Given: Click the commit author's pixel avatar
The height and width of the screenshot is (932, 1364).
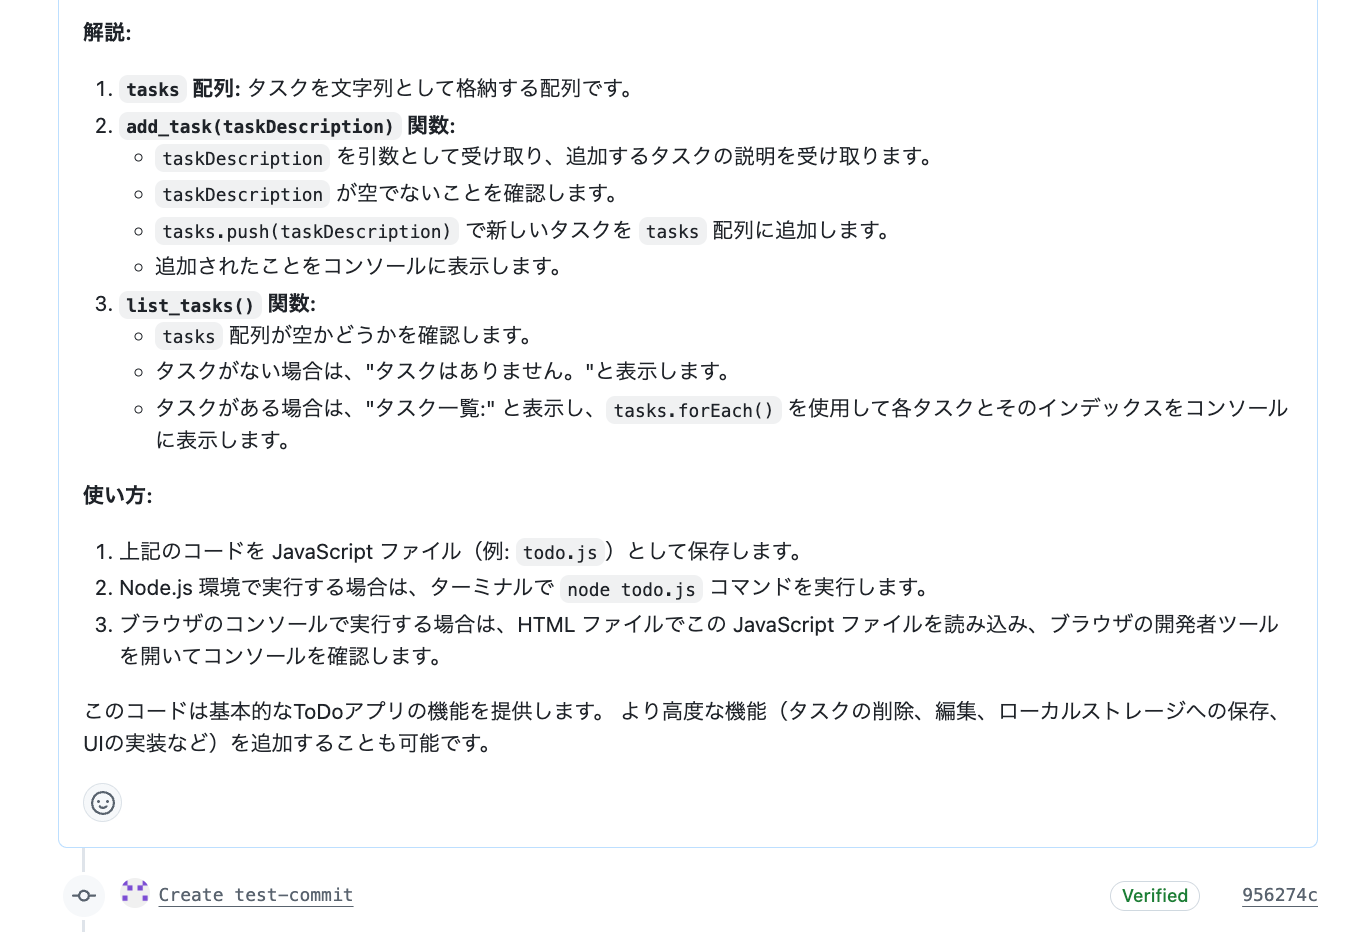Looking at the screenshot, I should (135, 892).
